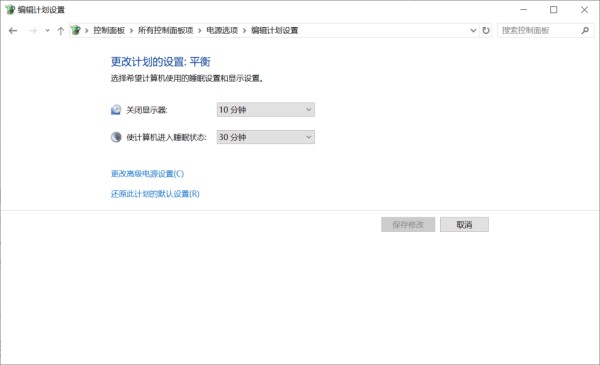Go back using the back arrow
Screen dimensions: 600x365
13,31
